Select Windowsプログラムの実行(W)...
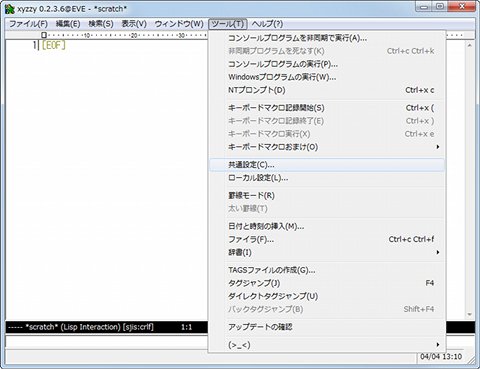Viewport: 480px width, 369px height. 327,77
